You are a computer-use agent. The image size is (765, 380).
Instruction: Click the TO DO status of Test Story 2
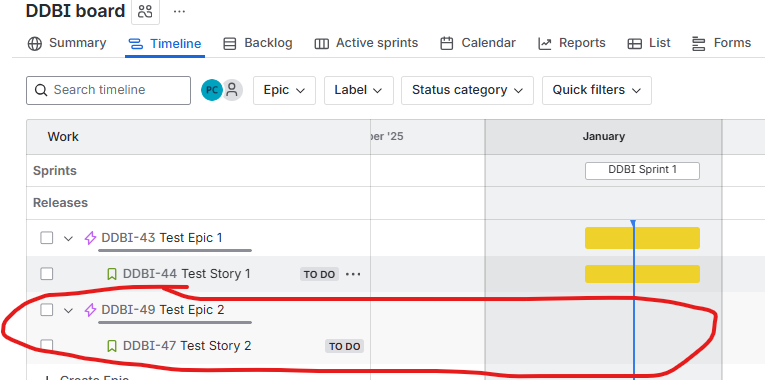[x=344, y=347]
